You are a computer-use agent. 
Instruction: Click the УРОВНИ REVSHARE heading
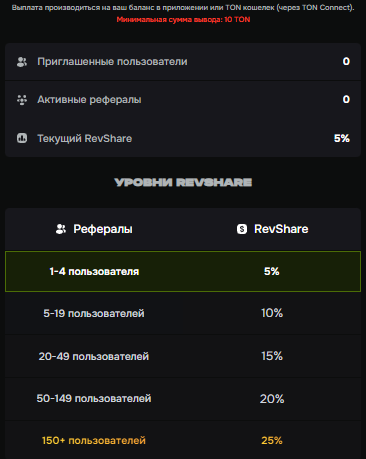183,182
